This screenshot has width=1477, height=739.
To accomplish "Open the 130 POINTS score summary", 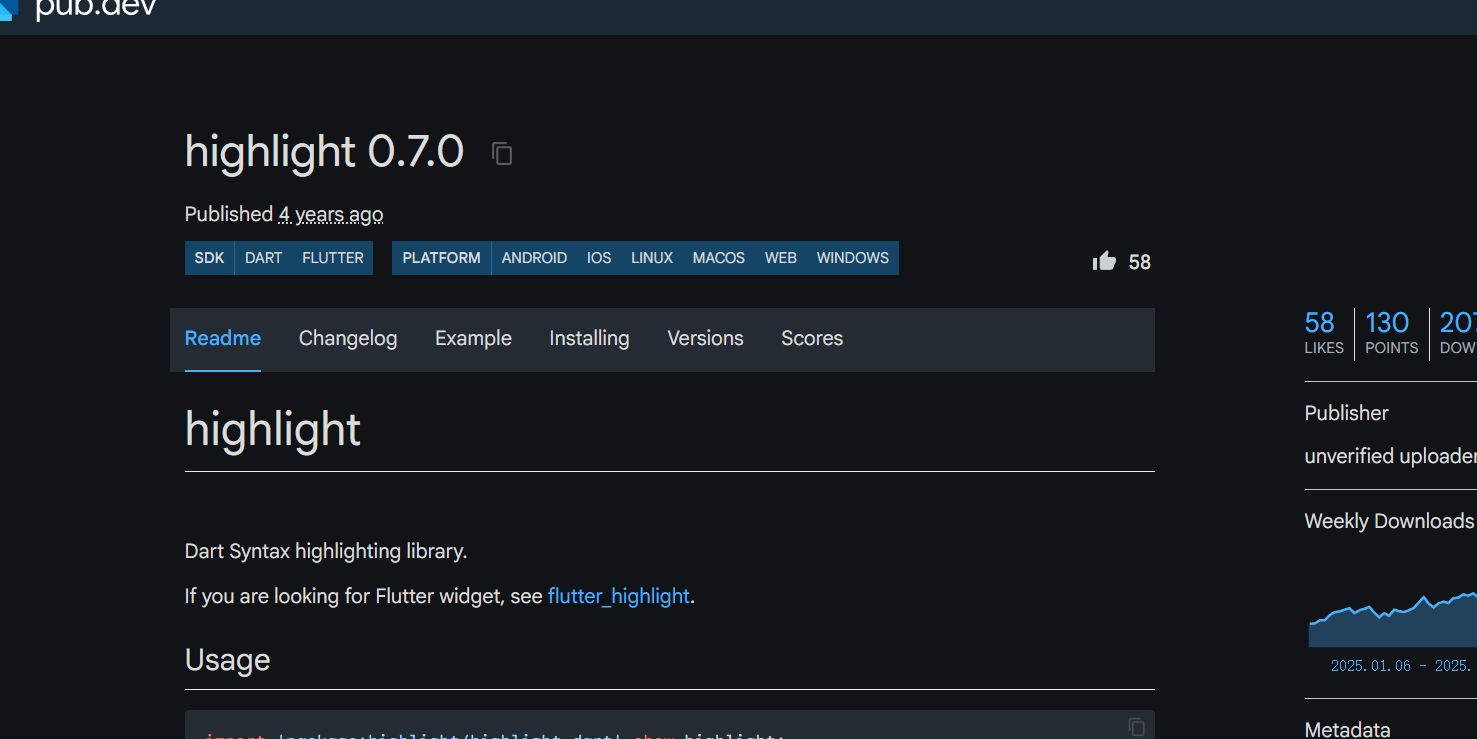I will point(1391,333).
